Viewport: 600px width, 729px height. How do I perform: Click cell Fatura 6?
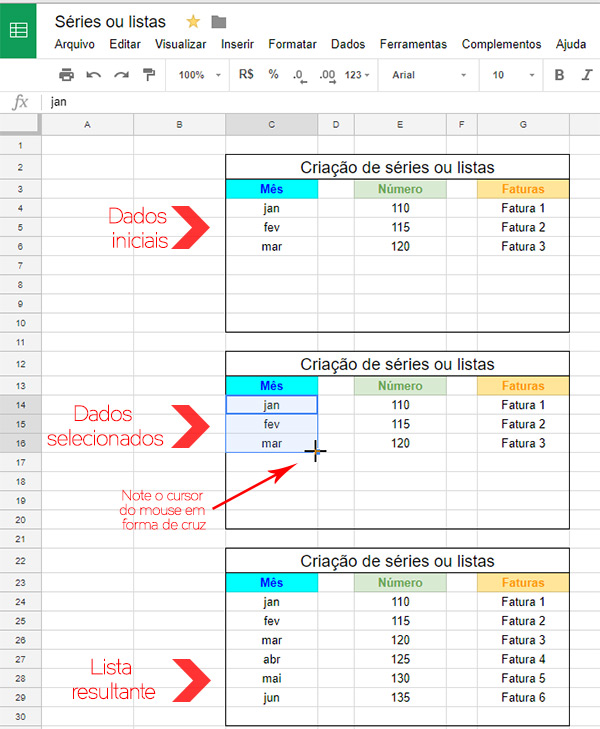pos(523,697)
